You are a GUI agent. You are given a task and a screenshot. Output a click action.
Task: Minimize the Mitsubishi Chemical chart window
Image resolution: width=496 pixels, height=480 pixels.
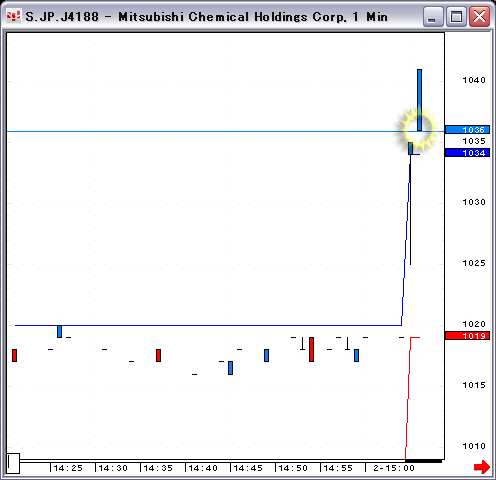click(432, 16)
